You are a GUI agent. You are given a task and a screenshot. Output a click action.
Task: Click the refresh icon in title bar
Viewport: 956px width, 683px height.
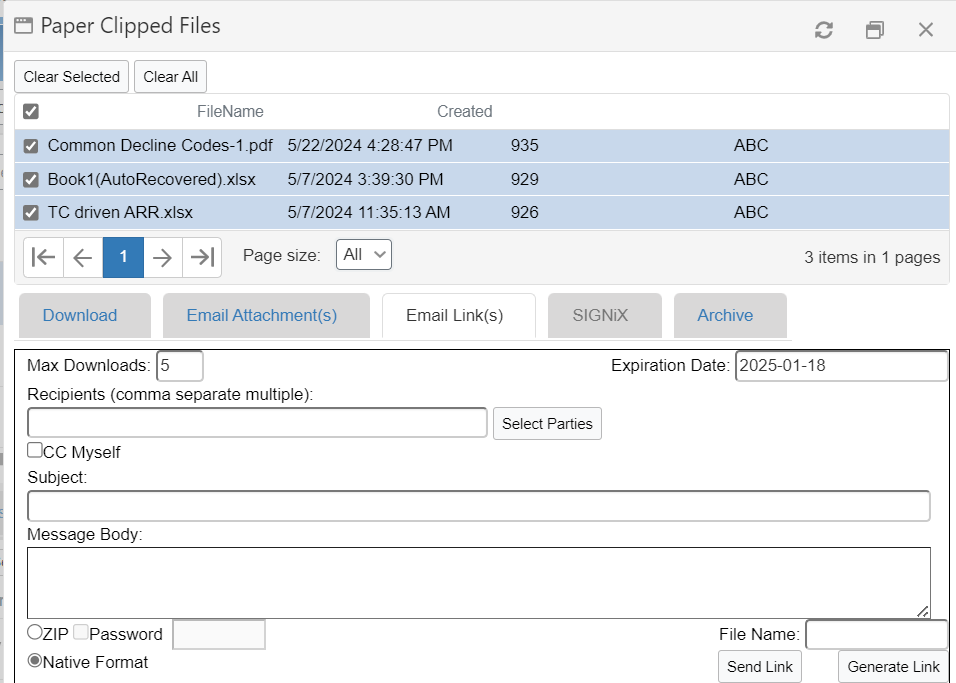pos(824,30)
